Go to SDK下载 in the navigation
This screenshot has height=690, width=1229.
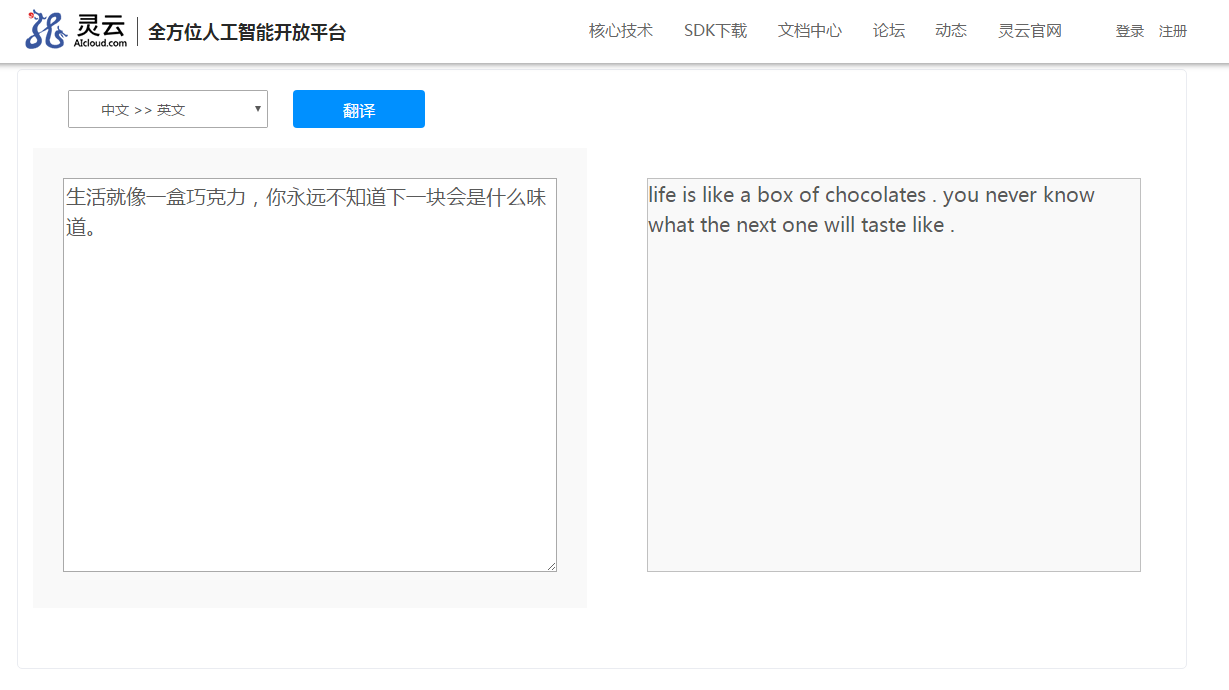point(715,31)
